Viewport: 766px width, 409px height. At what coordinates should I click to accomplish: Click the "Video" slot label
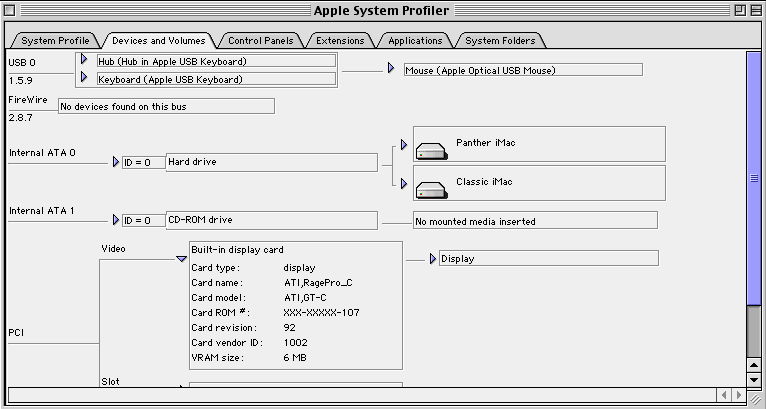point(113,249)
